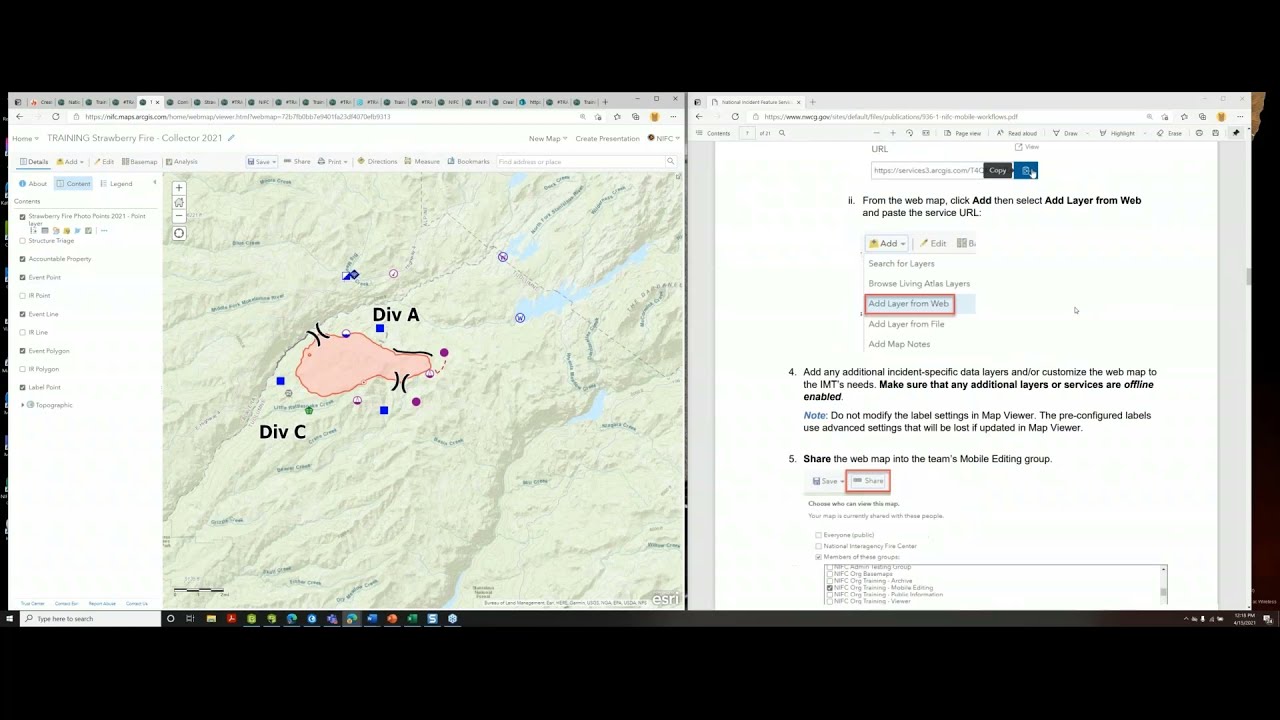Click the Report Abuse footer link
This screenshot has height=720, width=1280.
[102, 603]
